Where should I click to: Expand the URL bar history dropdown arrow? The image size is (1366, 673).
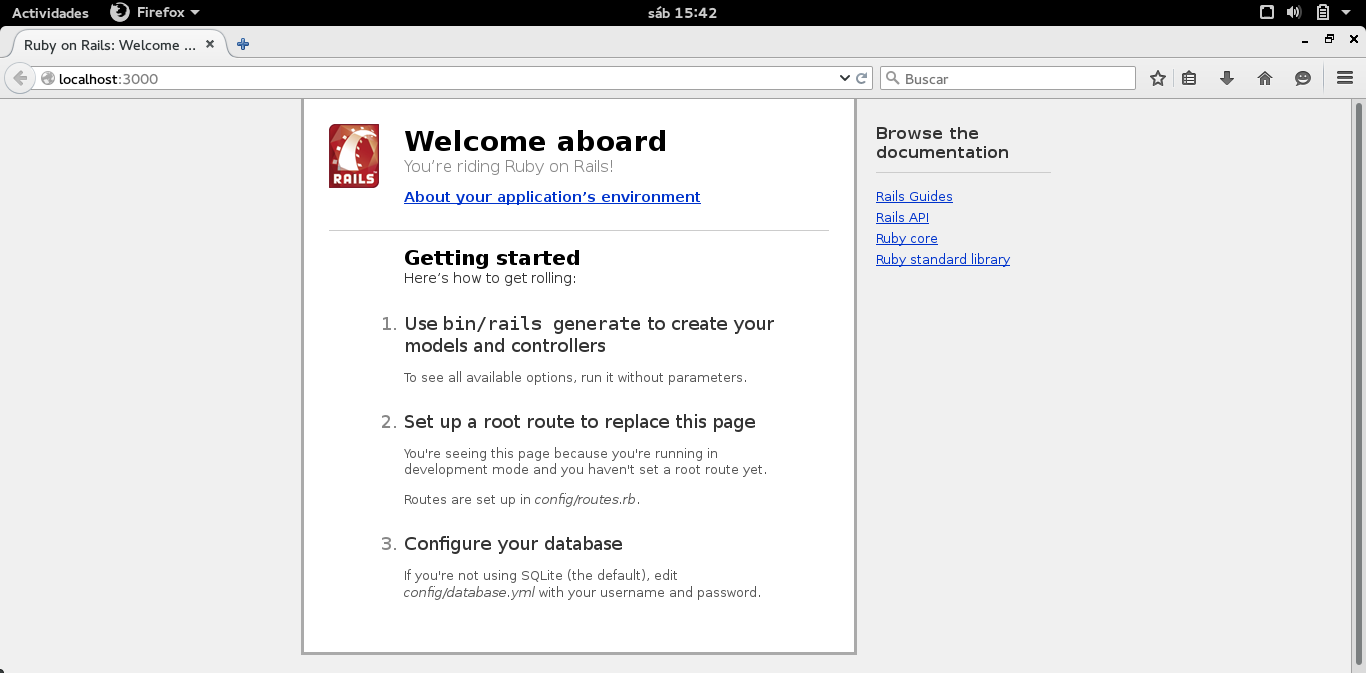[x=845, y=78]
